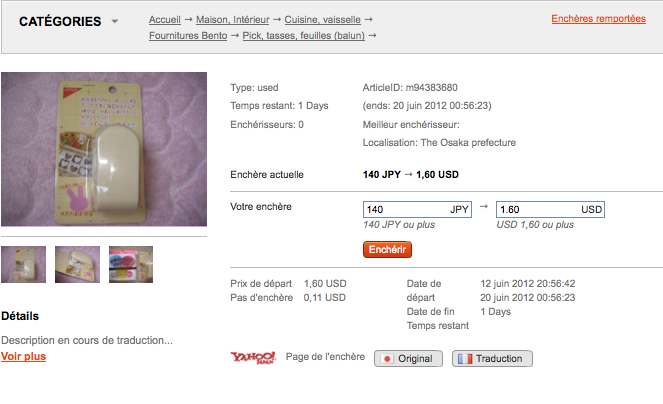663x404 pixels.
Task: Click the orange Enchérir button
Action: click(x=387, y=250)
